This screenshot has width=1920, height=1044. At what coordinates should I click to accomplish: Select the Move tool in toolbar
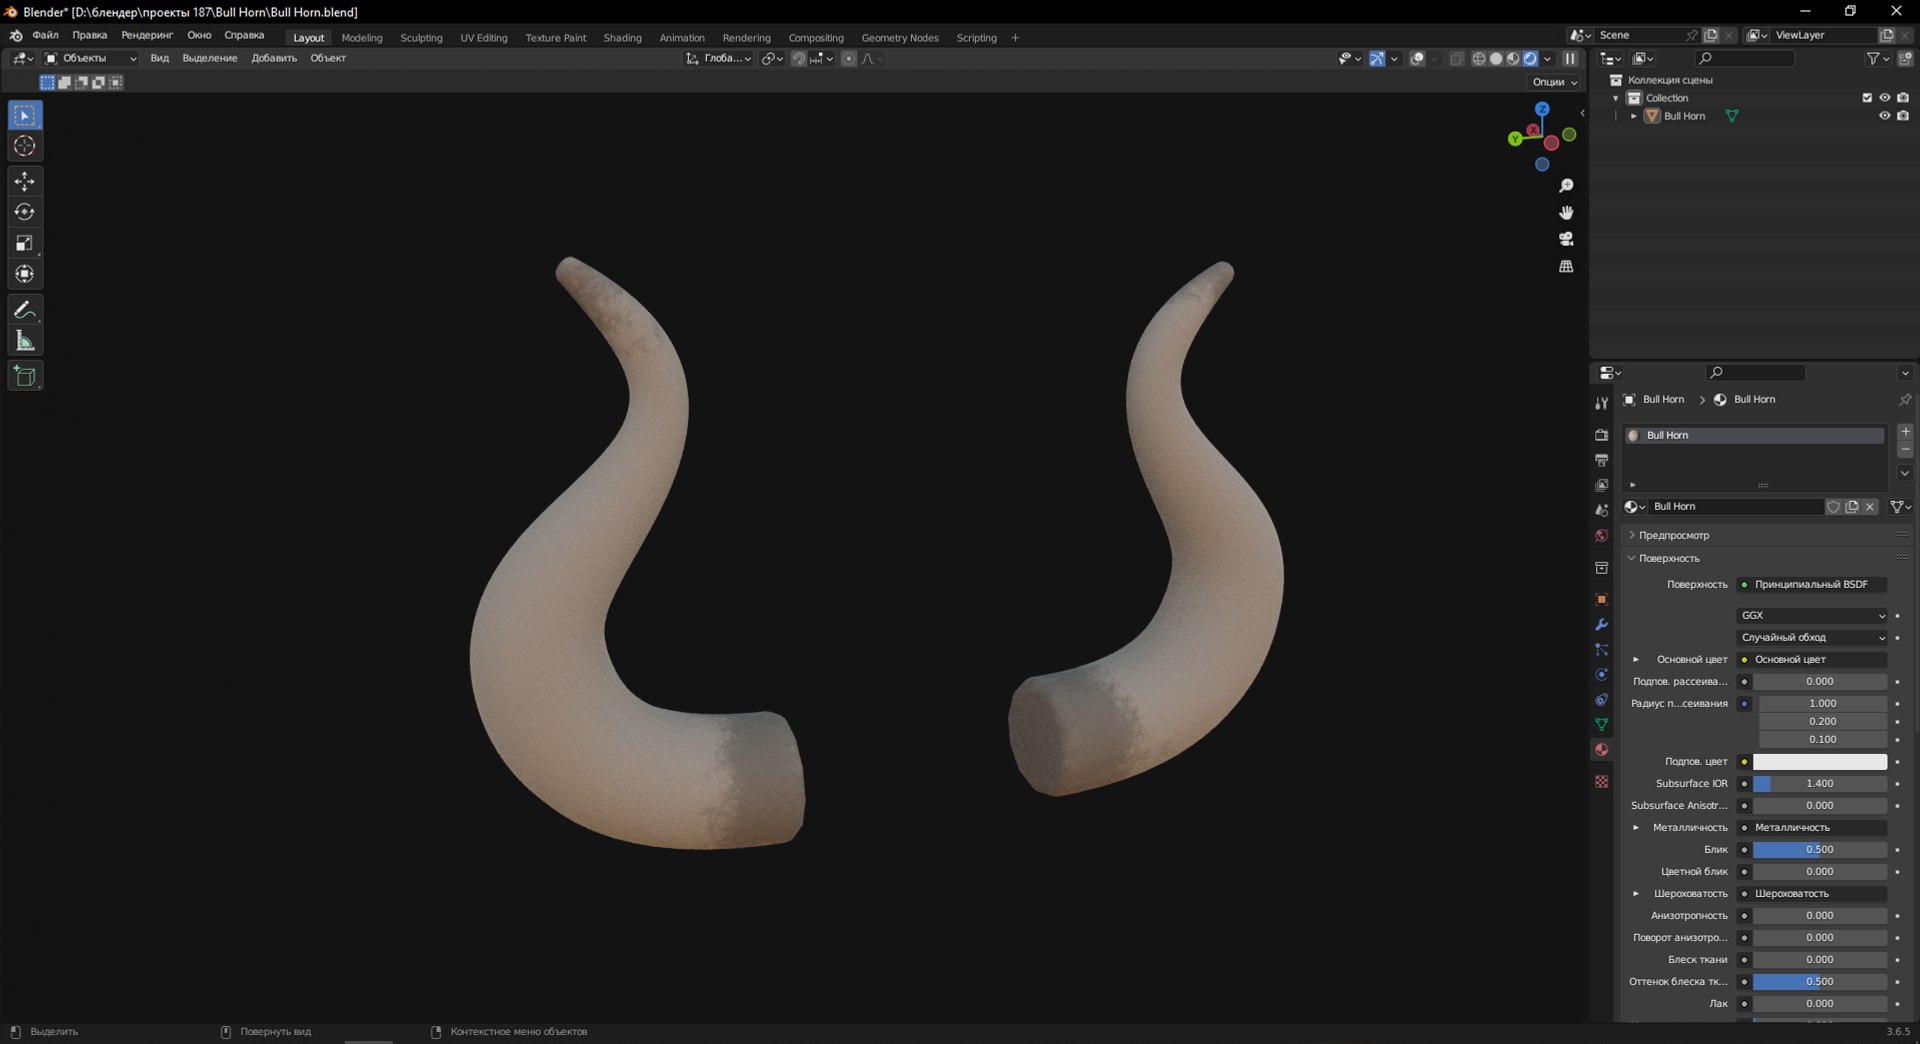pyautogui.click(x=25, y=181)
